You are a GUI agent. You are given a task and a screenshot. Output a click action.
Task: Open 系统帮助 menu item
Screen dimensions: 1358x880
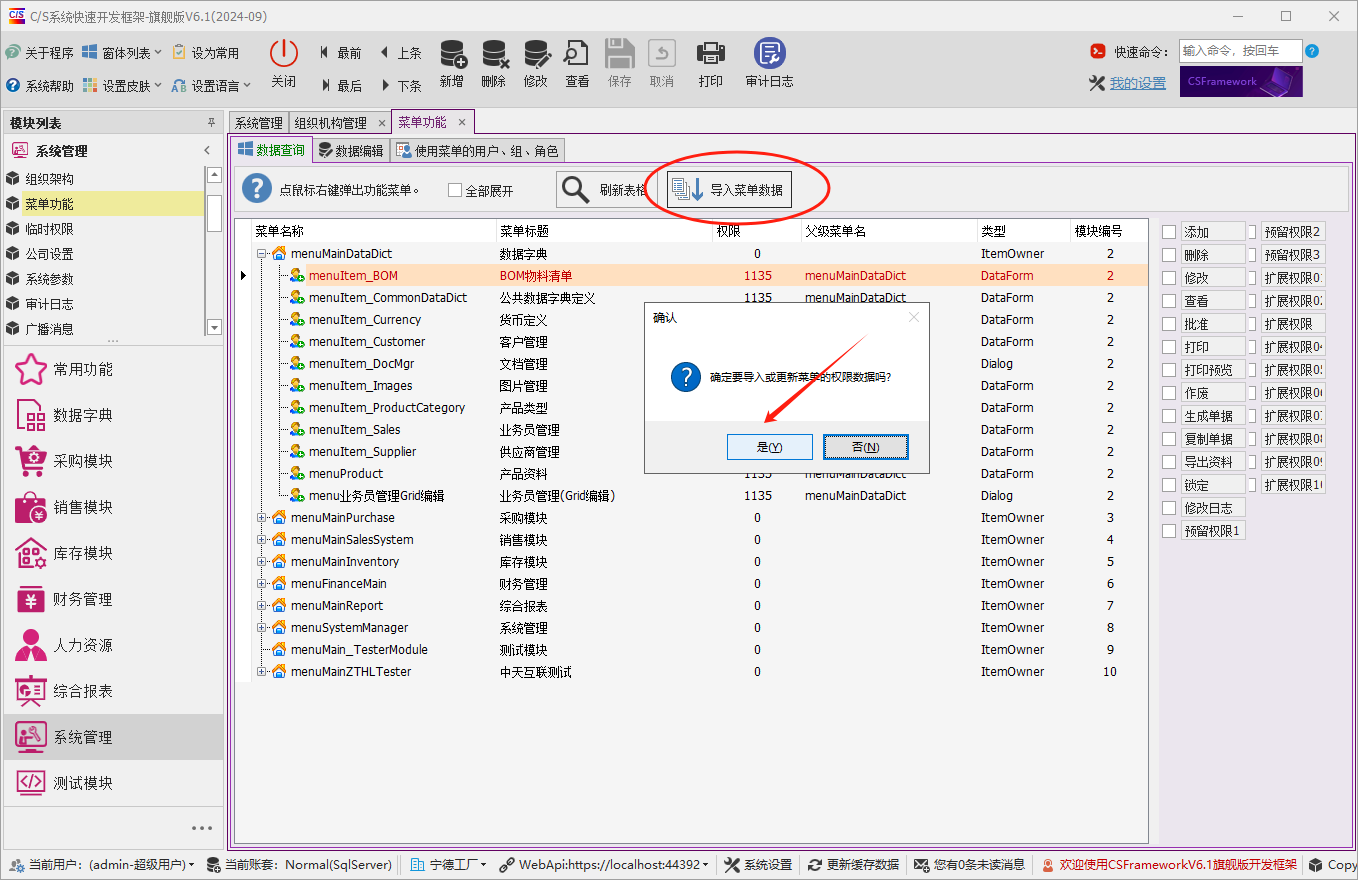tap(40, 86)
